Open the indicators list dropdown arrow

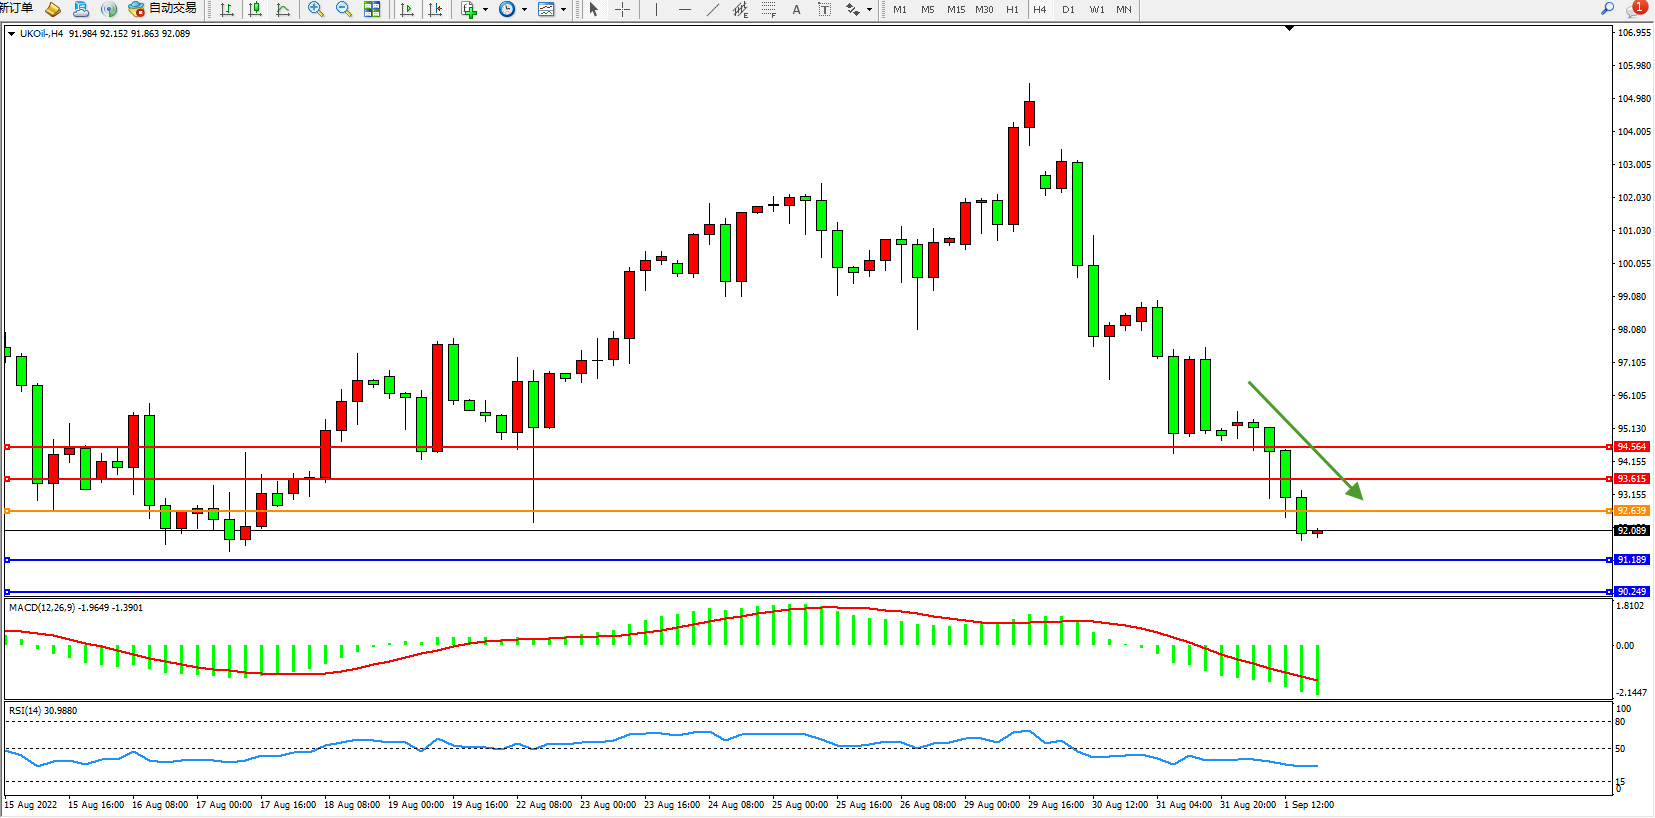[486, 10]
